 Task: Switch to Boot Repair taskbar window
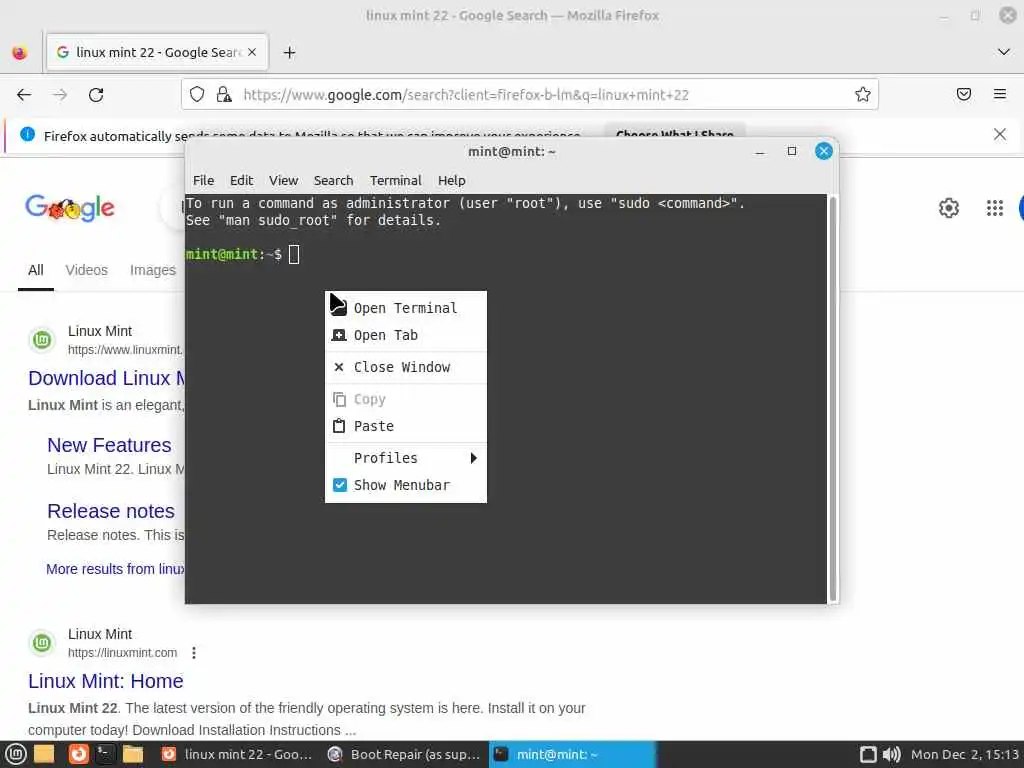pyautogui.click(x=404, y=754)
